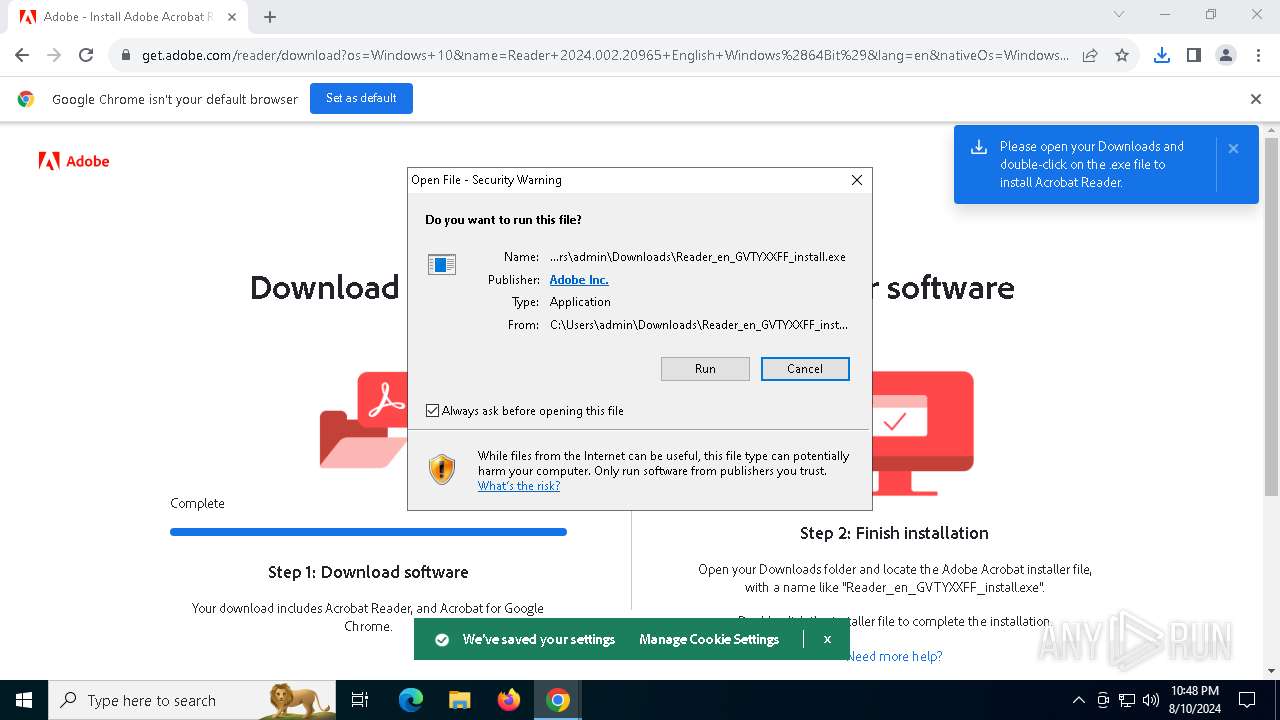
Task: Click the green checkmark in cookie banner
Action: pyautogui.click(x=442, y=639)
